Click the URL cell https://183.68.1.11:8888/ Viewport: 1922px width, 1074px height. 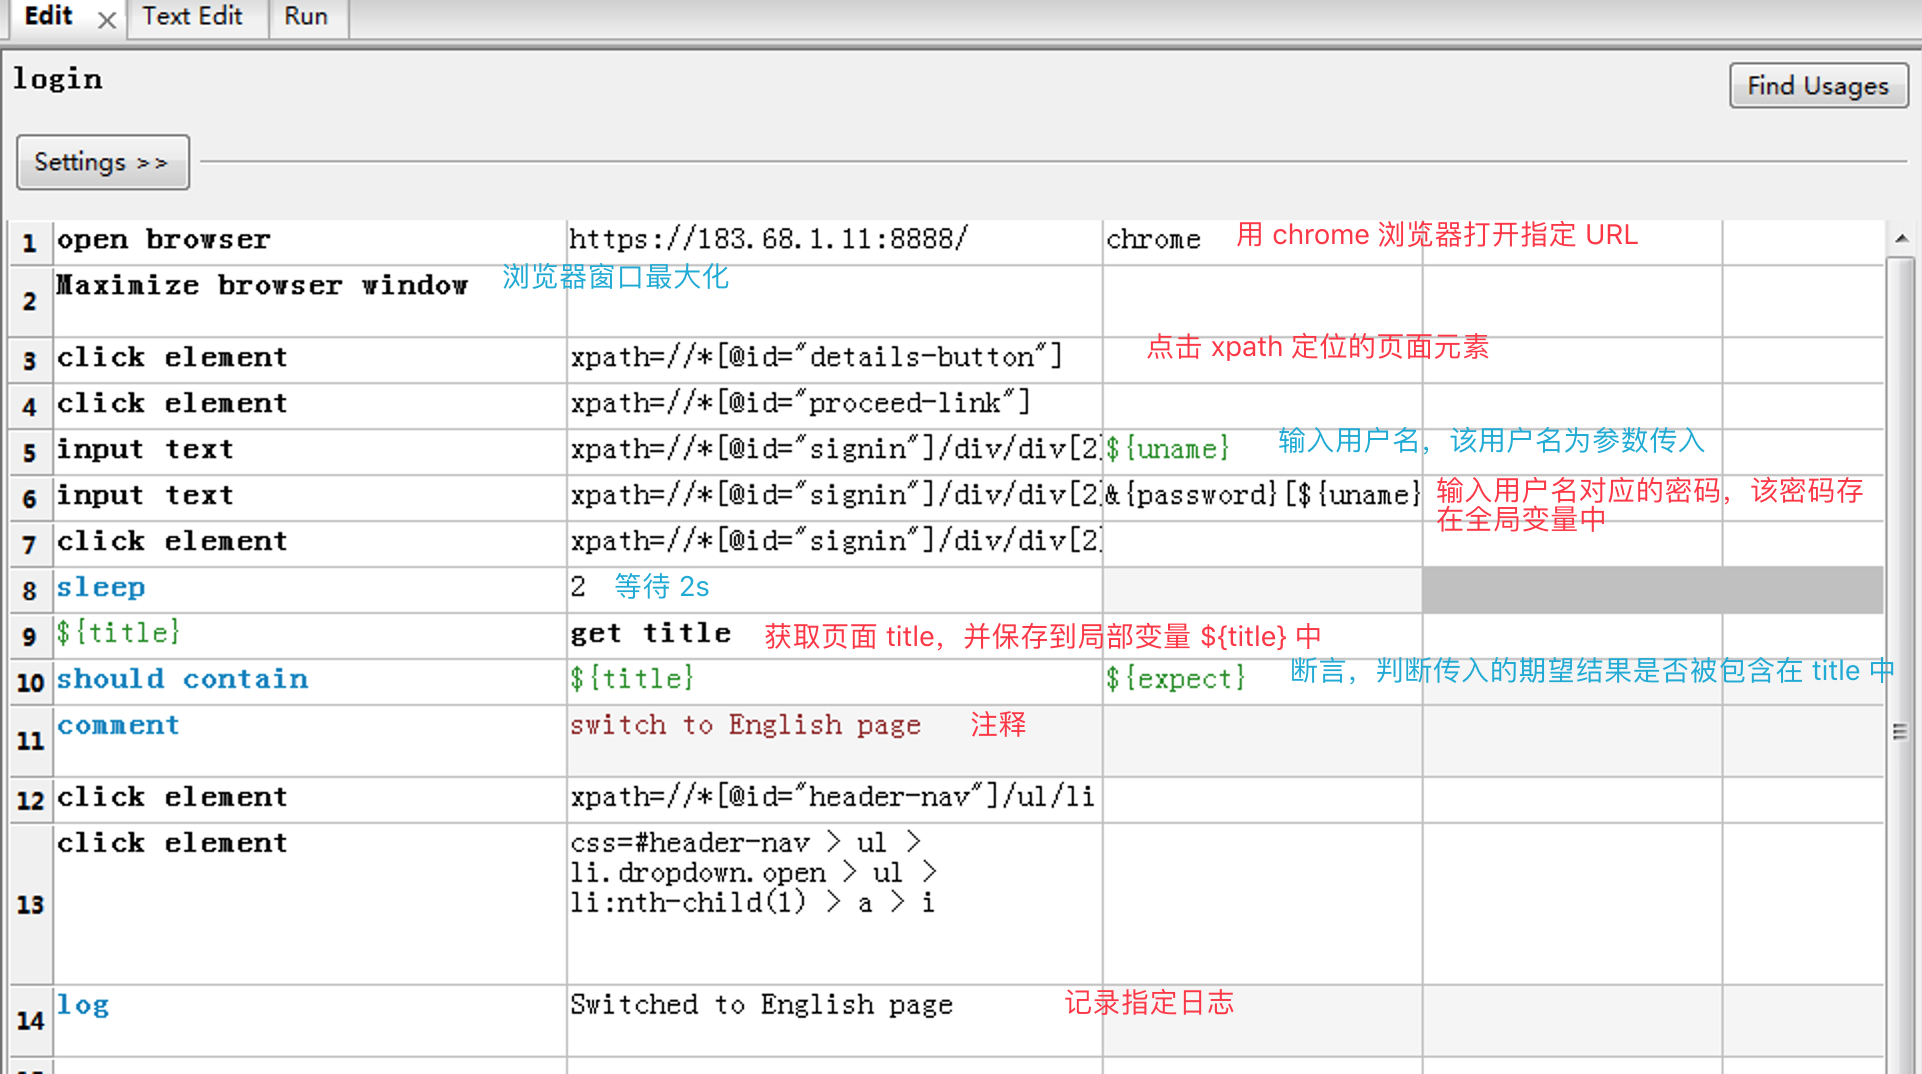tap(834, 242)
